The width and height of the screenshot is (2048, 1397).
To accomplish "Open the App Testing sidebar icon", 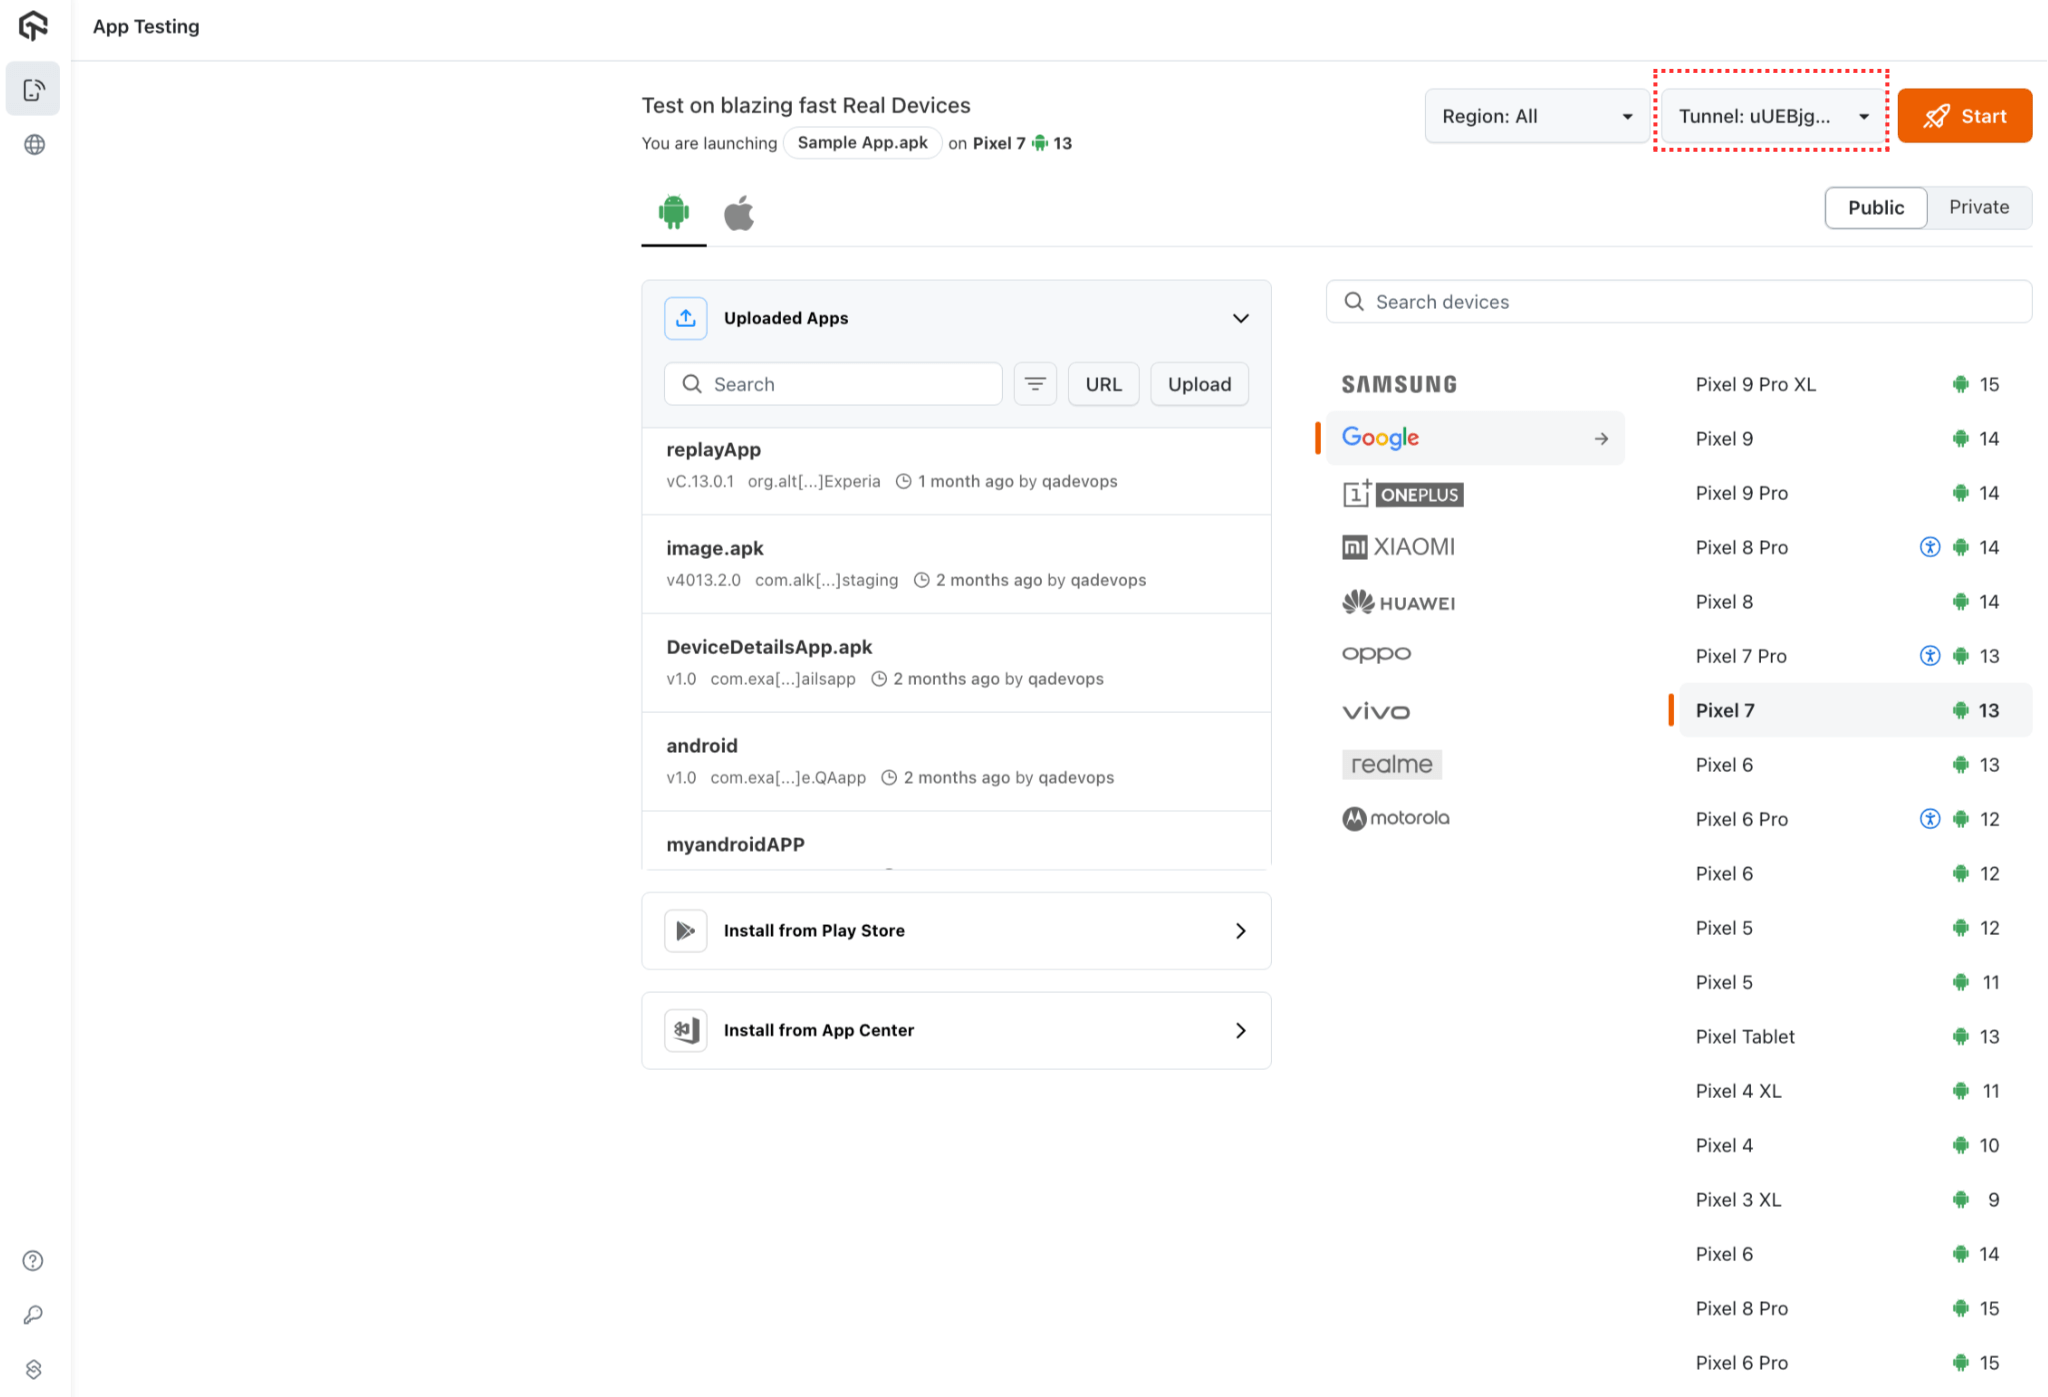I will click(33, 90).
